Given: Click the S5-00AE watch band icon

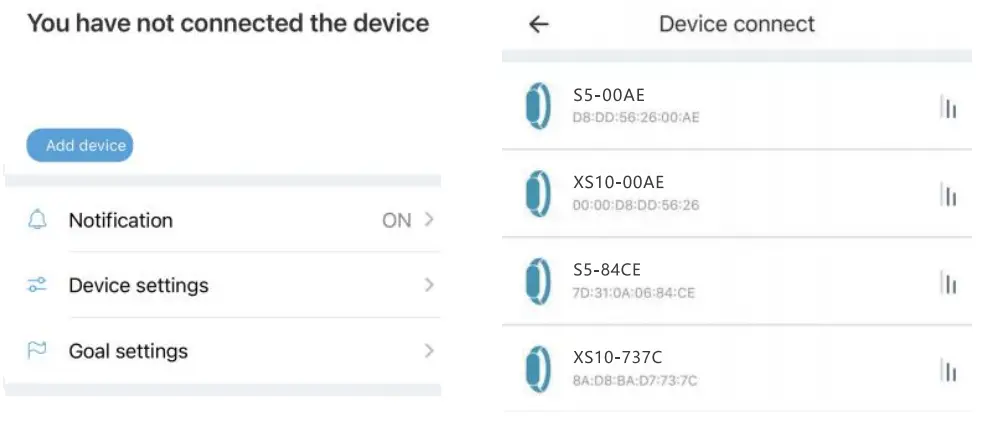Looking at the screenshot, I should point(537,104).
